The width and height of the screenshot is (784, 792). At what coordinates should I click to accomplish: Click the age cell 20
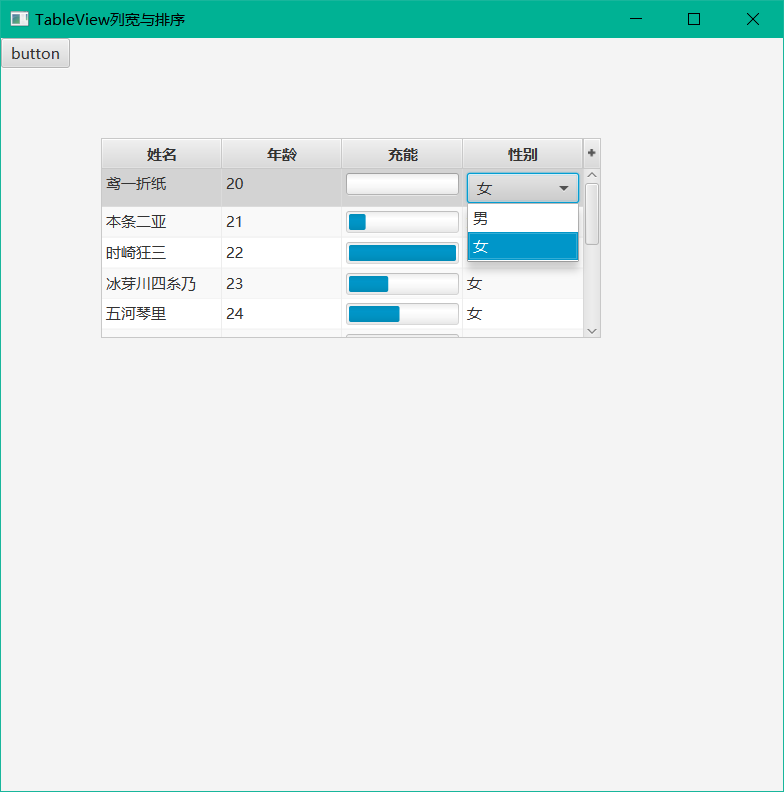281,187
